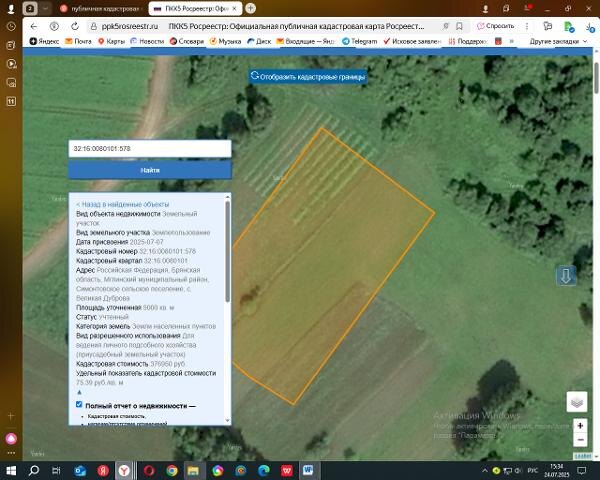
Task: Open the video player icon in the sidebar
Action: [11, 64]
